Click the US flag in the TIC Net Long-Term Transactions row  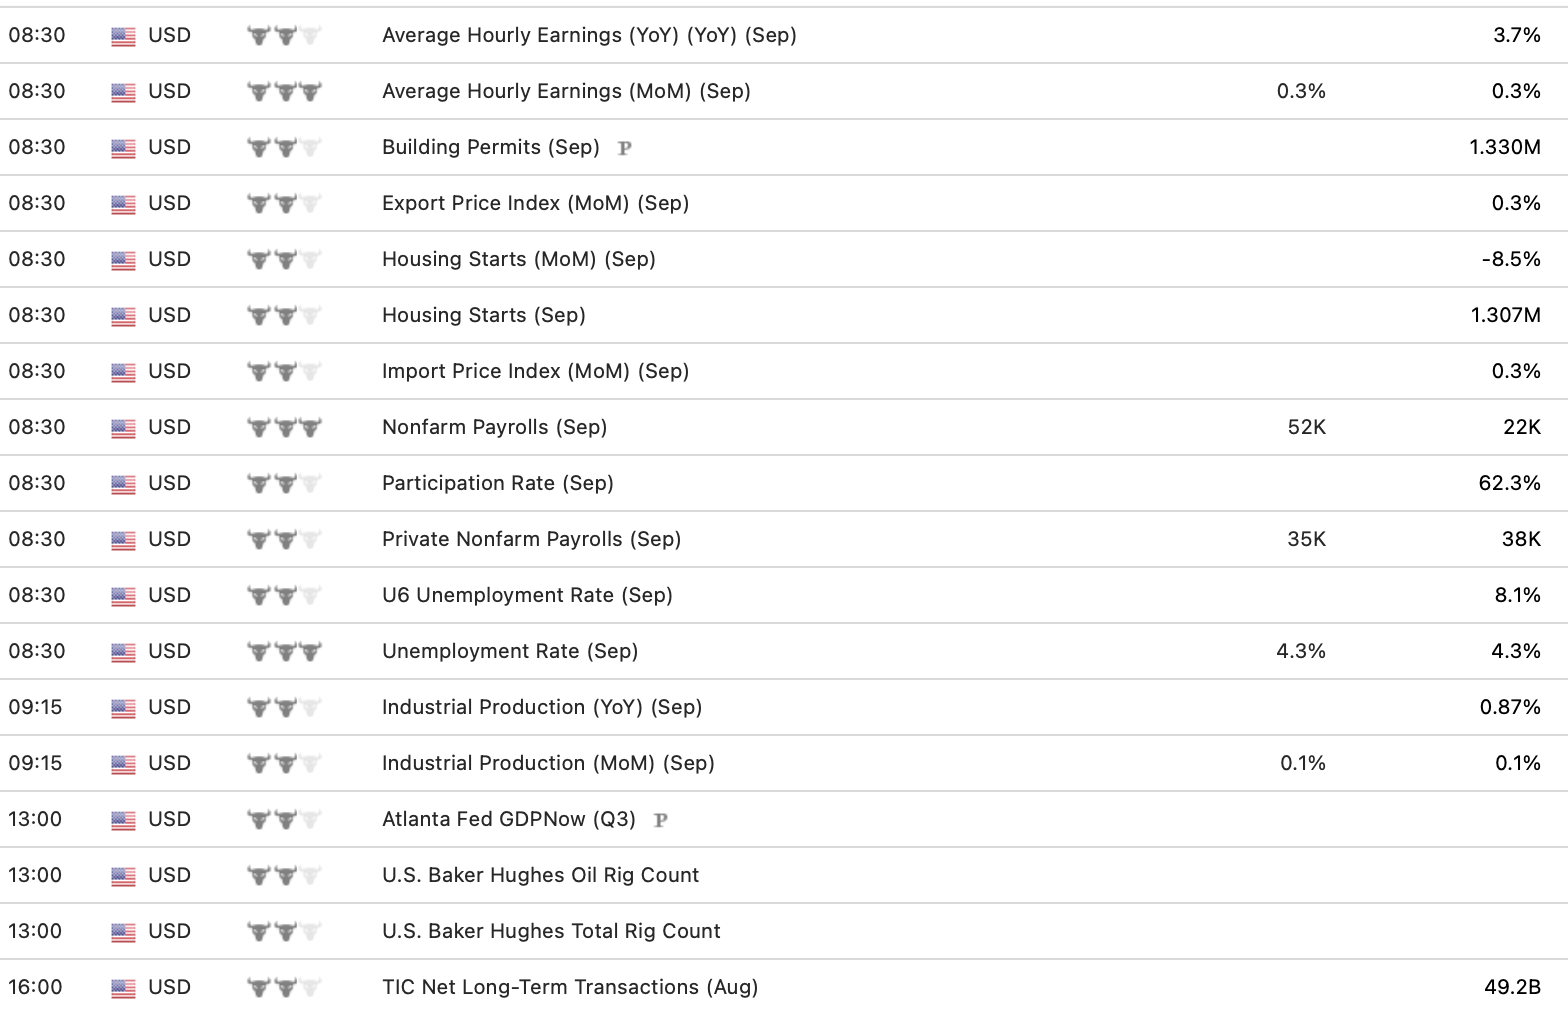[x=123, y=988]
